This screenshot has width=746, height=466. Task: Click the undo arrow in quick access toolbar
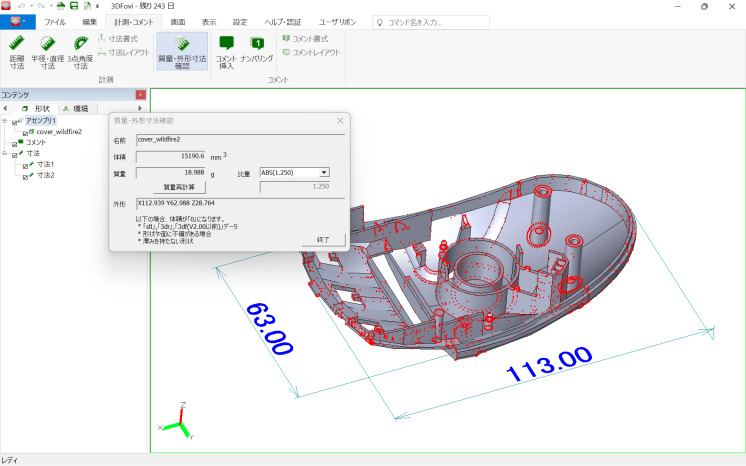tap(21, 6)
